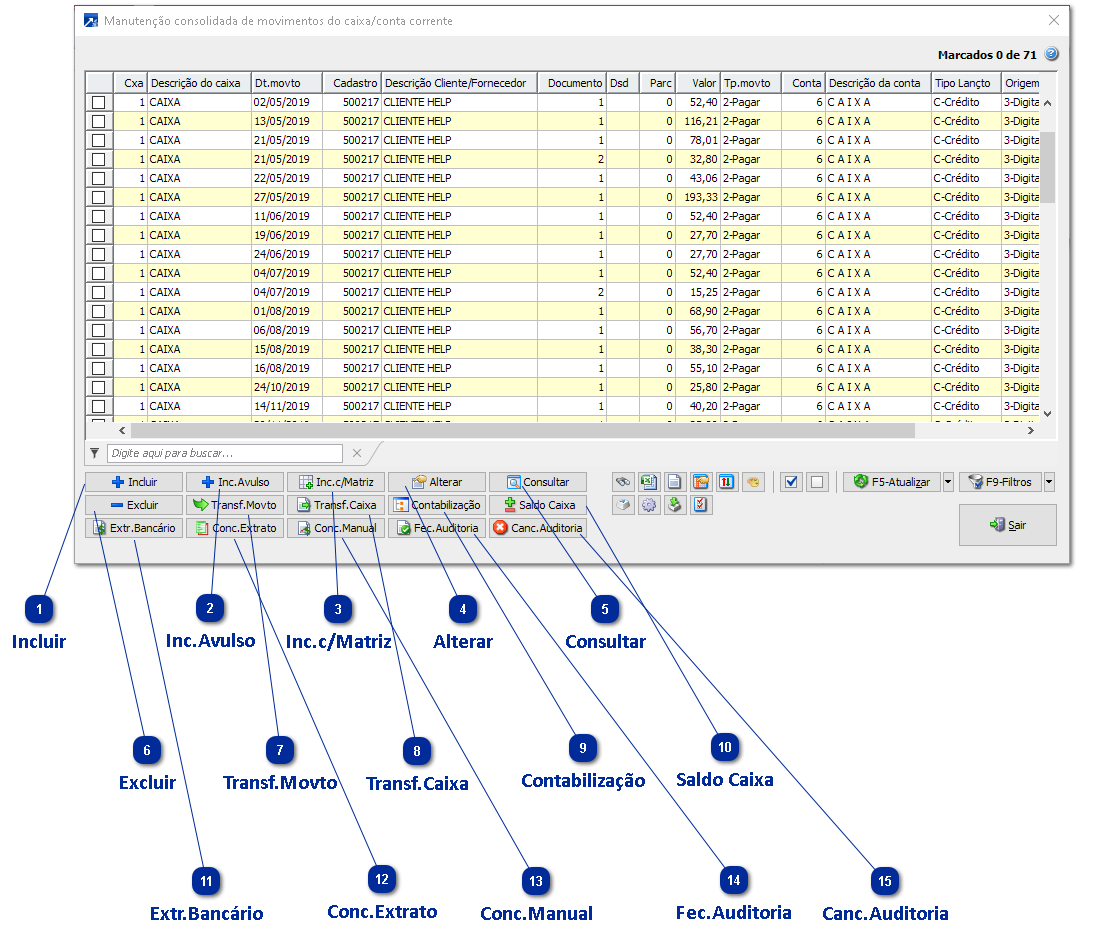Open the dropdown arrow next to F5-Atualizar

(x=948, y=482)
